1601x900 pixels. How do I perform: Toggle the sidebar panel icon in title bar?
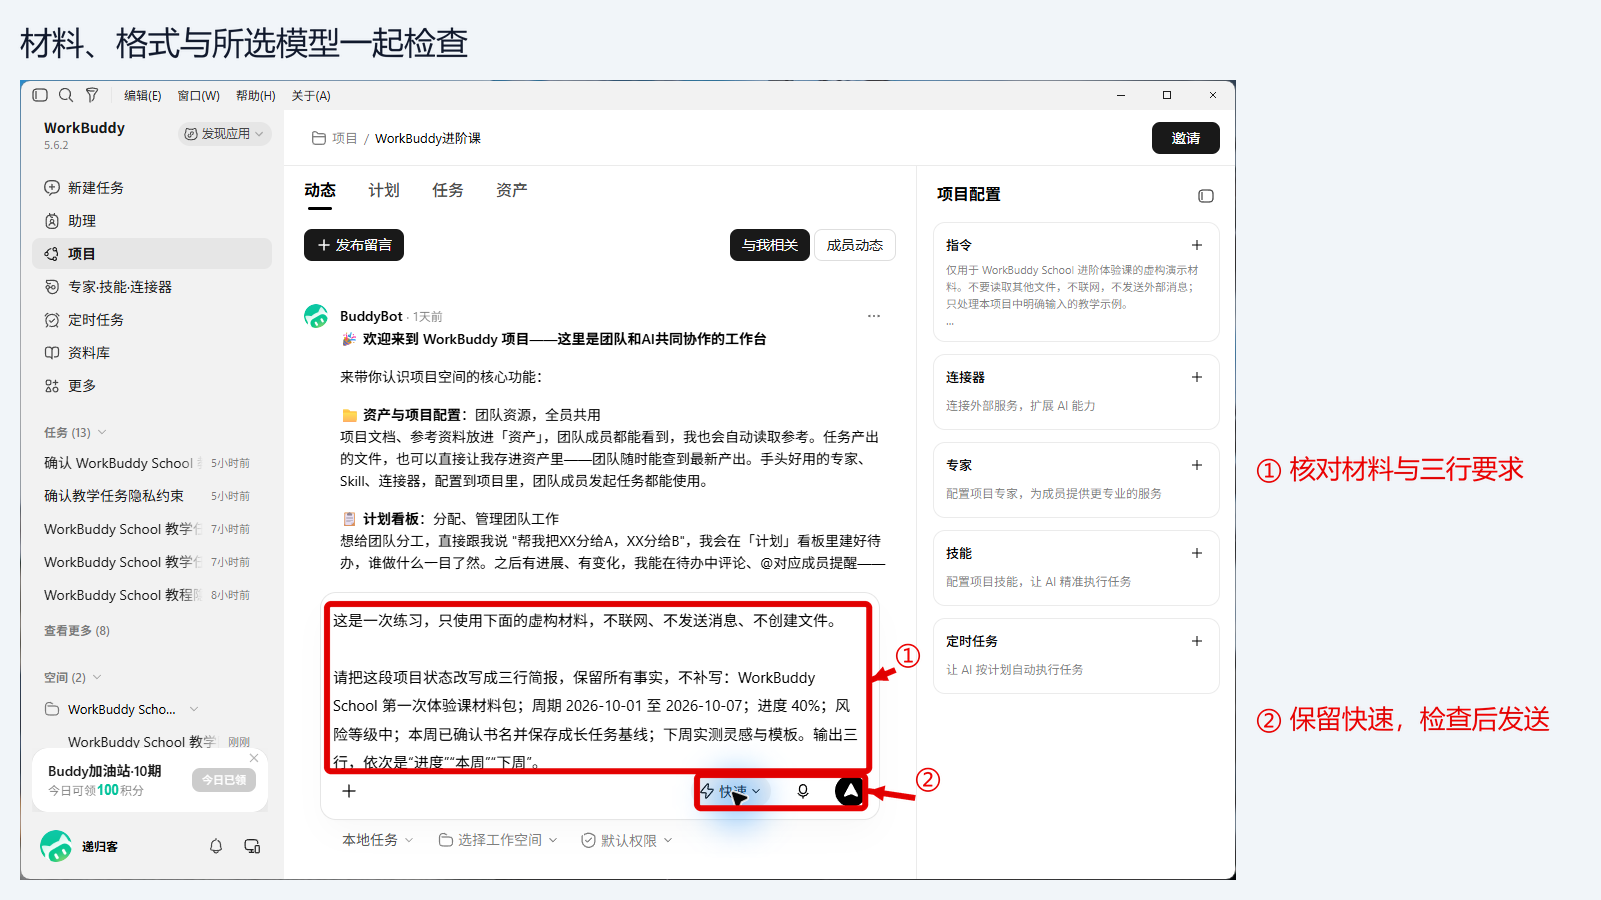click(40, 95)
